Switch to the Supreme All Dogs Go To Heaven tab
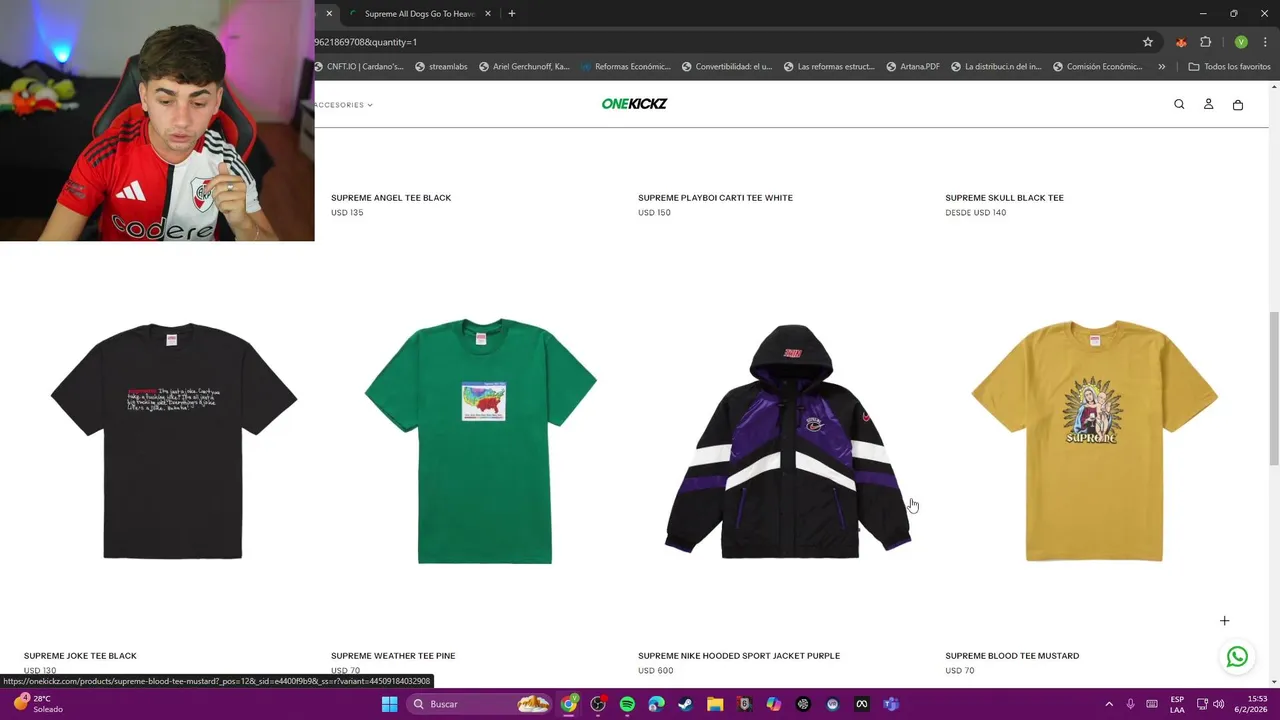The image size is (1280, 720). pos(419,14)
